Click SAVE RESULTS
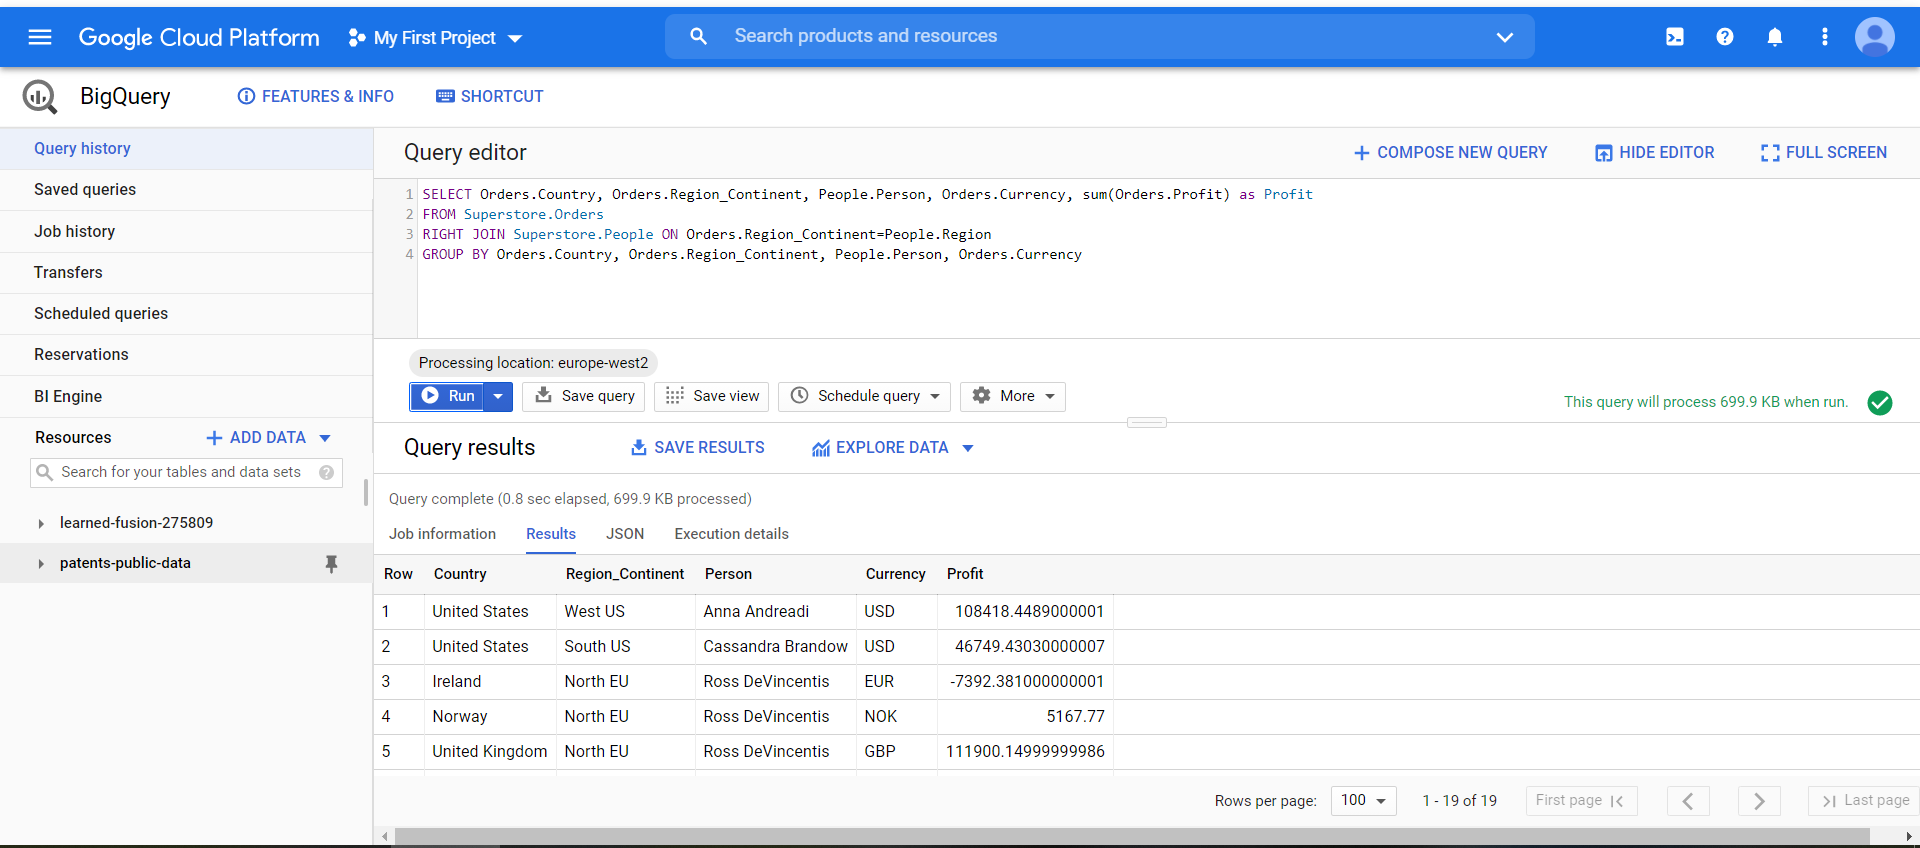This screenshot has width=1920, height=848. 697,448
